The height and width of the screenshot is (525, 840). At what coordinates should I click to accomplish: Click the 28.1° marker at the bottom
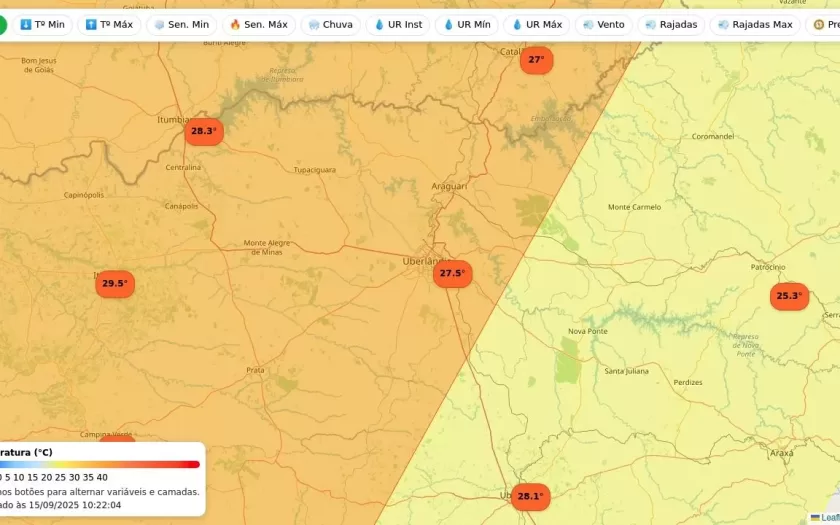click(529, 496)
